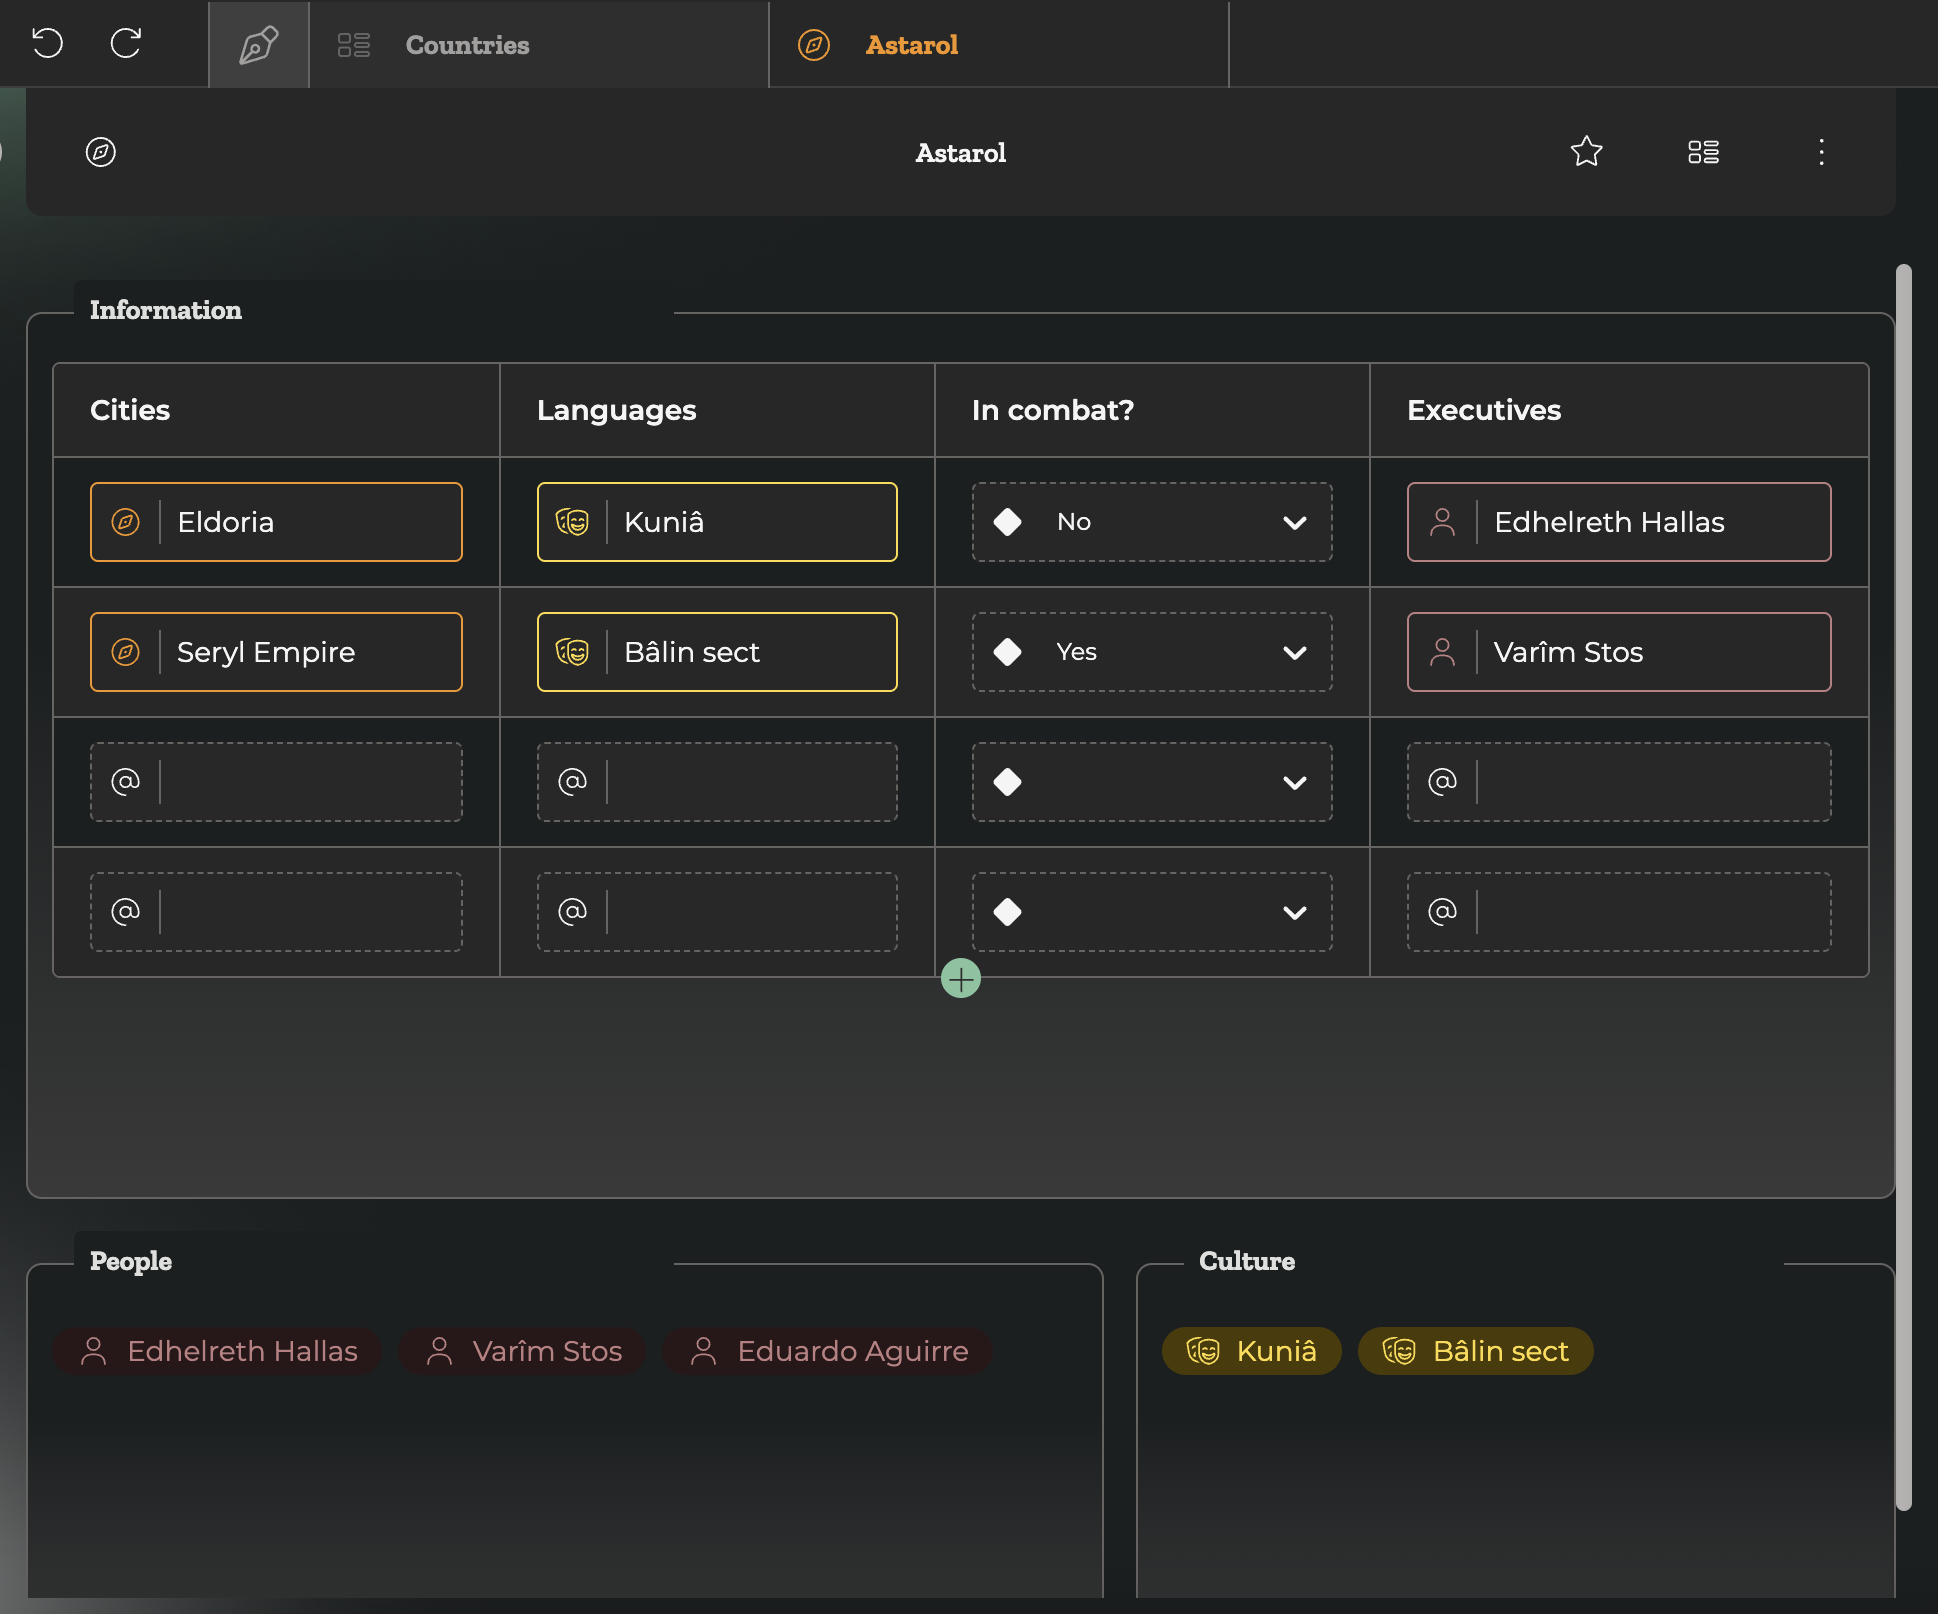Click the Eldoria city cell

click(276, 522)
